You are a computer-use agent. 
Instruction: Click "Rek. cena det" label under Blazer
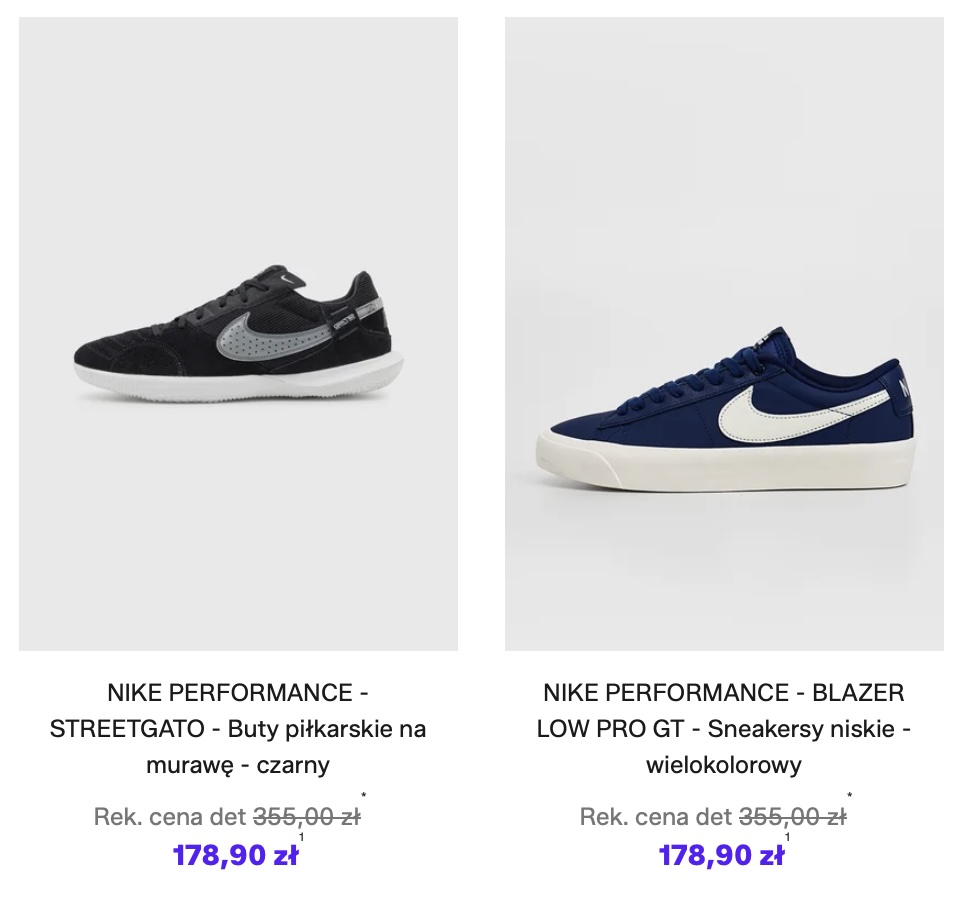pyautogui.click(x=655, y=817)
